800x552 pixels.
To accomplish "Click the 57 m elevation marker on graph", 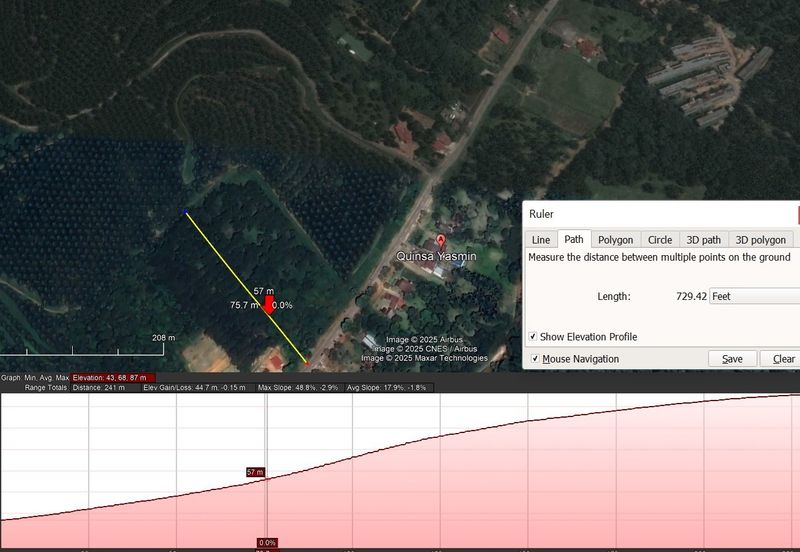I will coord(255,471).
